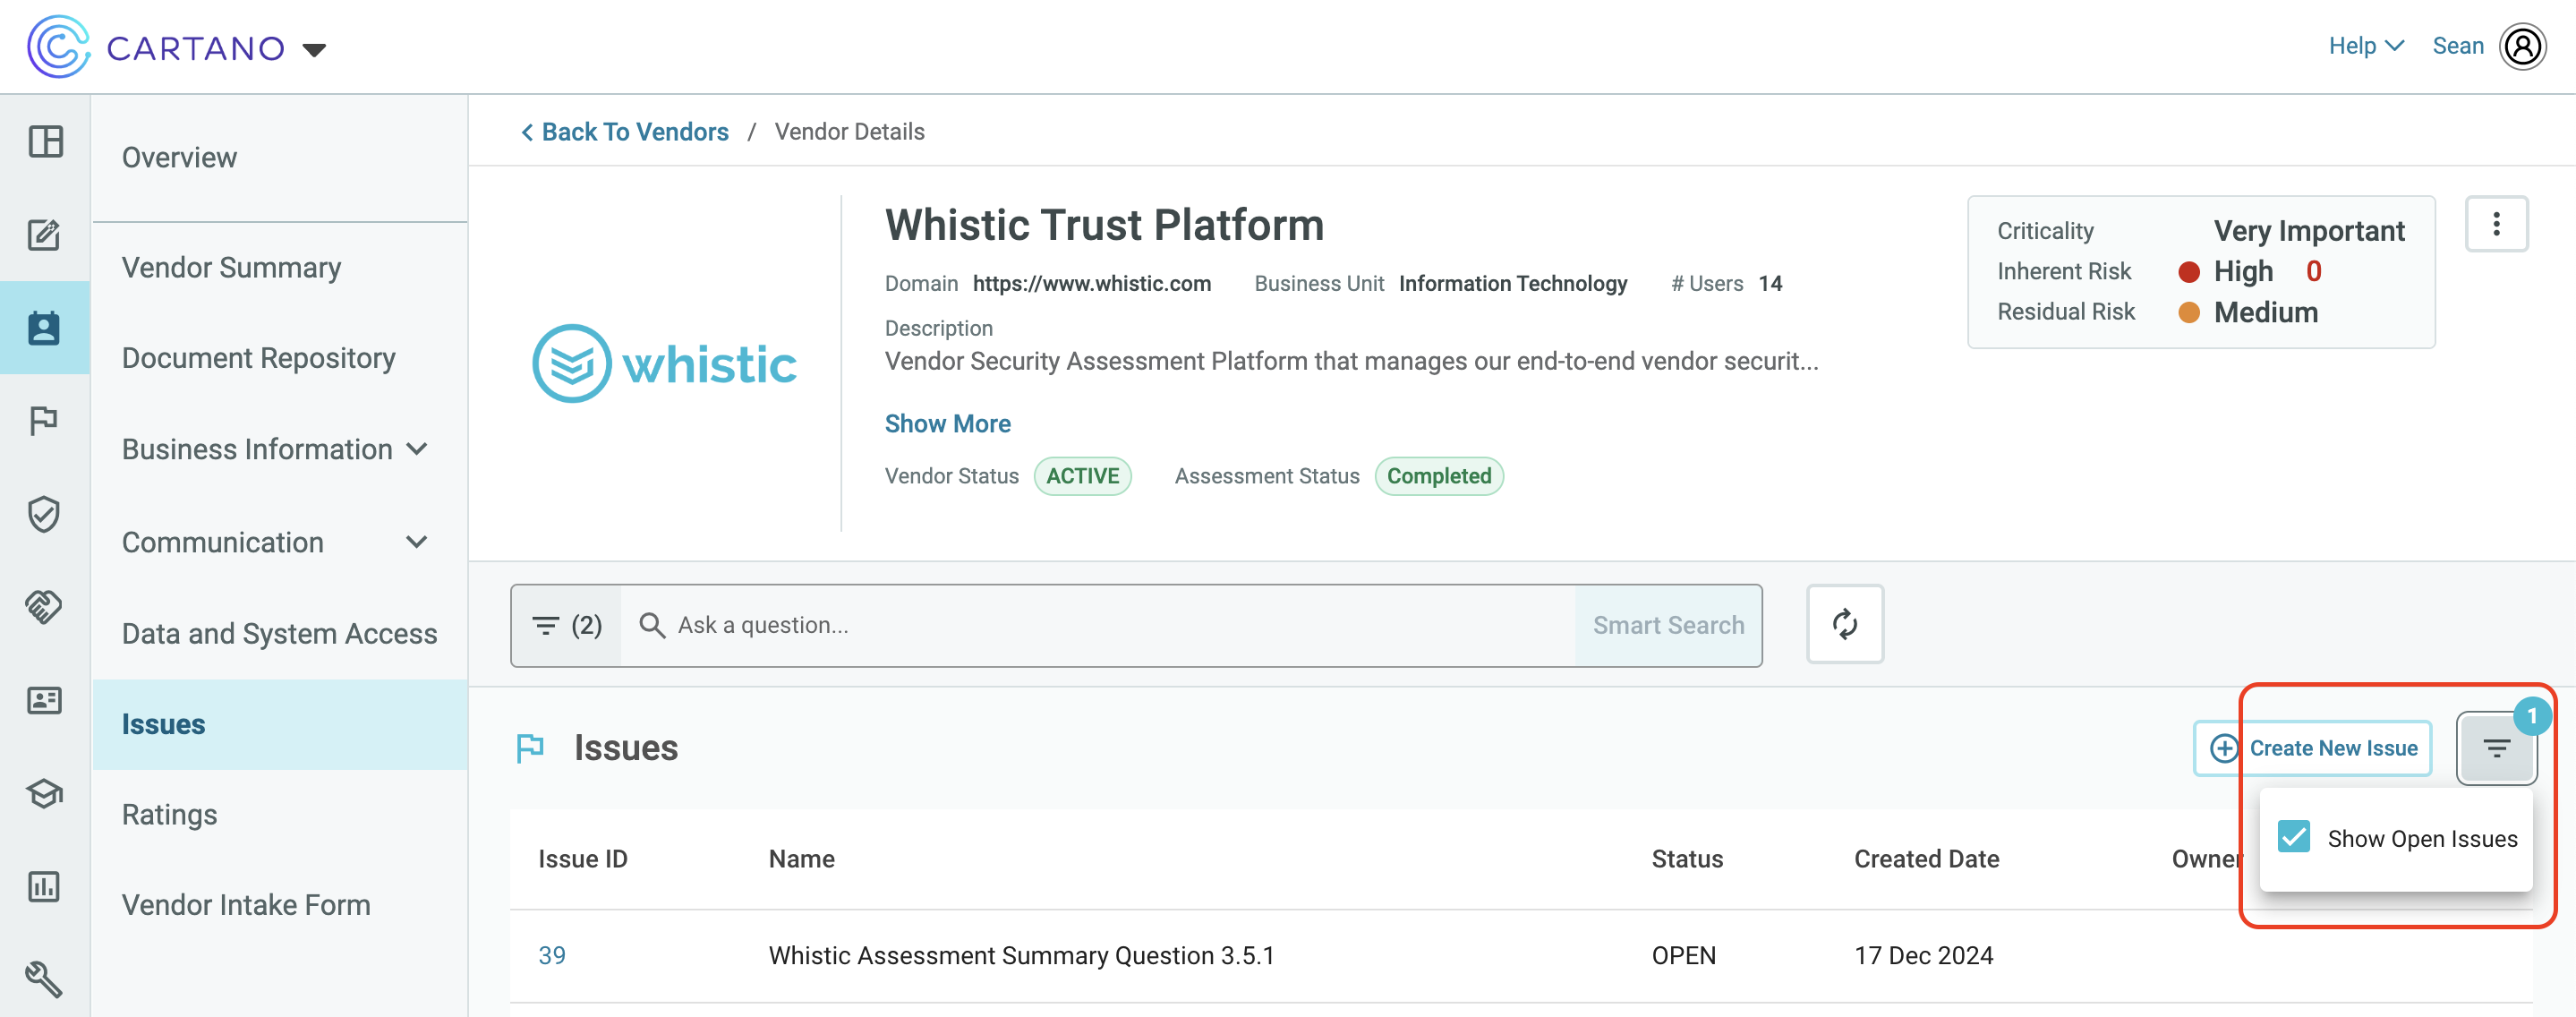Select the vendors contact-book icon in rail
Viewport: 2576px width, 1017px height.
45,328
